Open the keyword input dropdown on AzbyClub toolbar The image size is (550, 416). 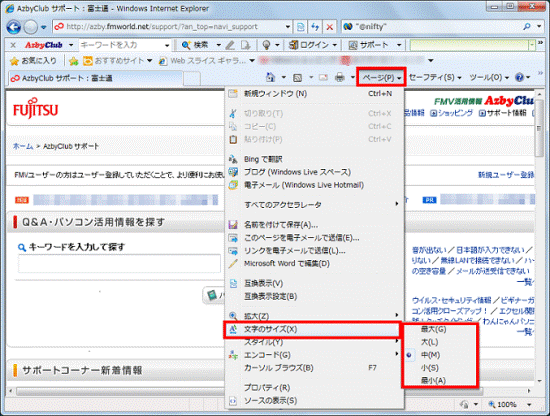tap(167, 45)
